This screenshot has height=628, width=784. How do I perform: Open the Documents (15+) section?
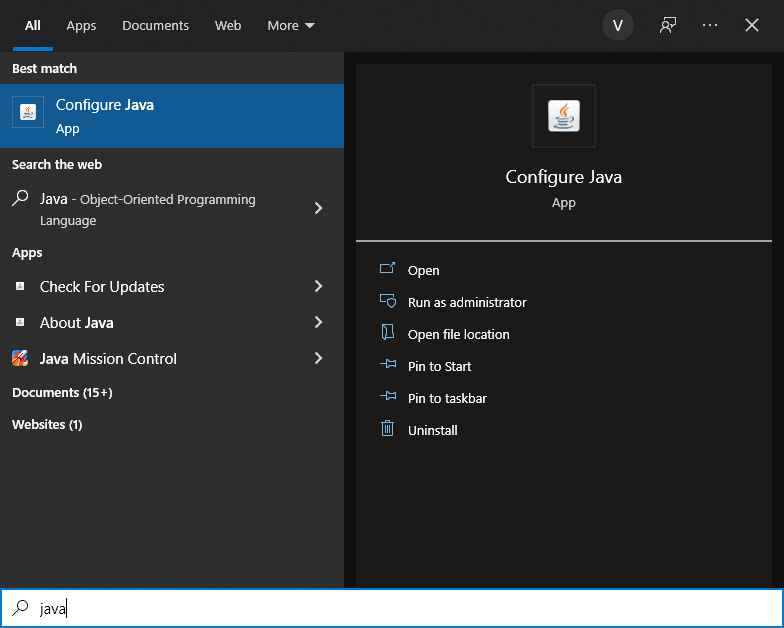62,392
